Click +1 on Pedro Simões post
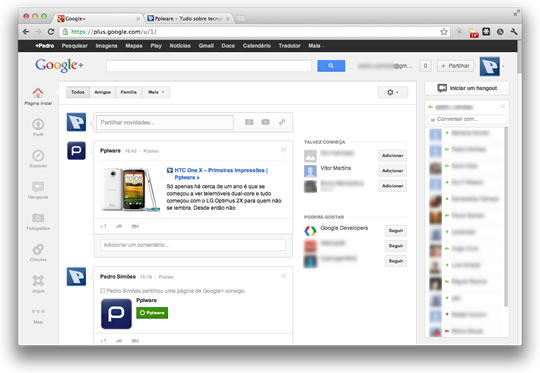Image resolution: width=540 pixels, height=373 pixels. 103,341
